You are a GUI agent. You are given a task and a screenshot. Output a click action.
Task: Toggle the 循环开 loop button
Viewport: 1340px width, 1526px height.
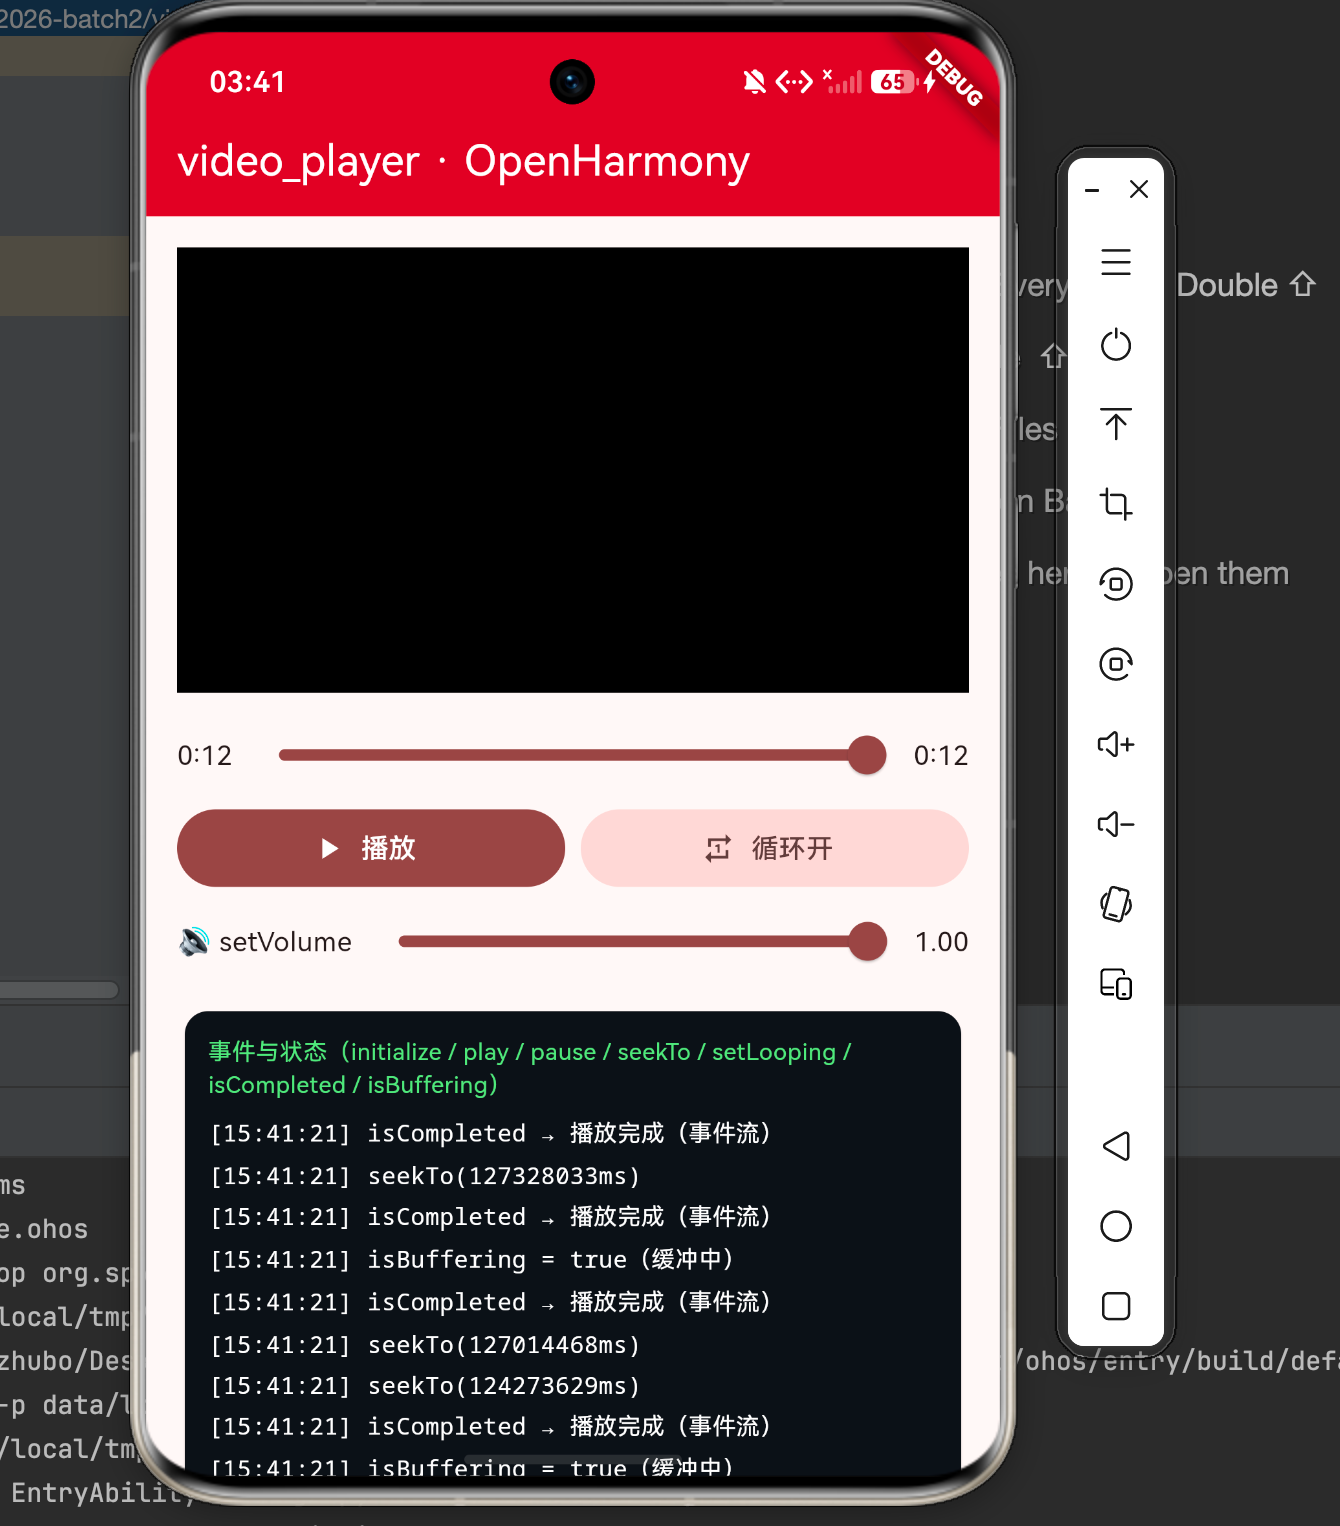[x=775, y=848]
